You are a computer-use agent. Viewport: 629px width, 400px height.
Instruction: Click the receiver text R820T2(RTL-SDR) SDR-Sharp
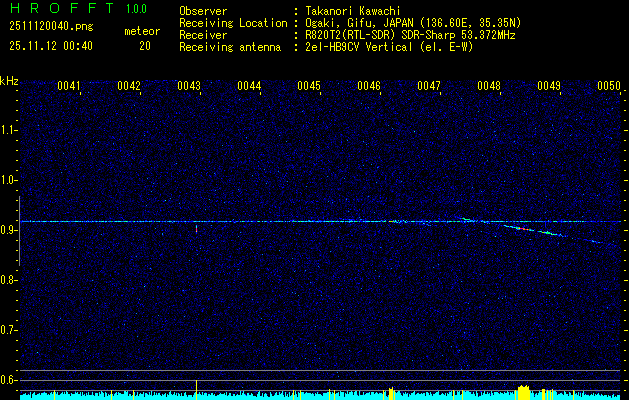[x=380, y=35]
